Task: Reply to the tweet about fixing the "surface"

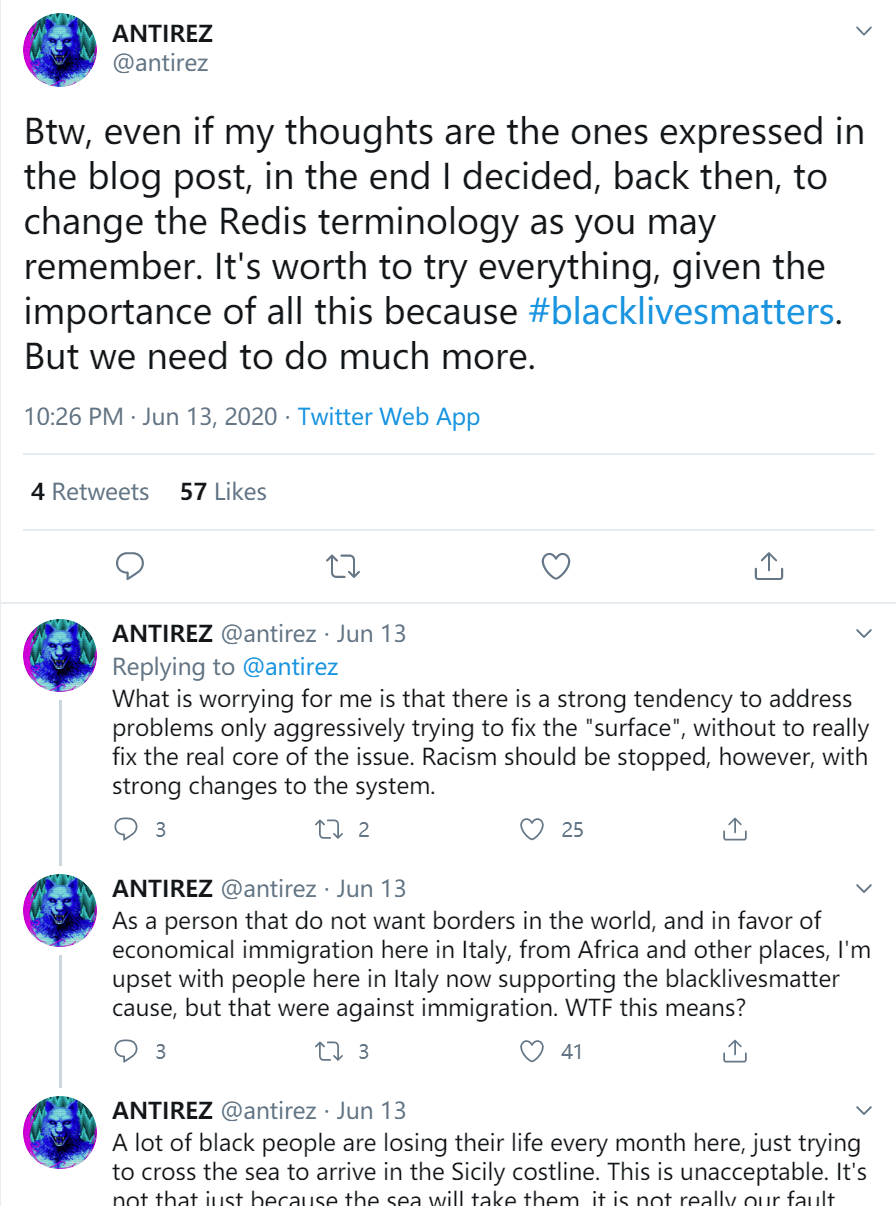Action: (126, 829)
